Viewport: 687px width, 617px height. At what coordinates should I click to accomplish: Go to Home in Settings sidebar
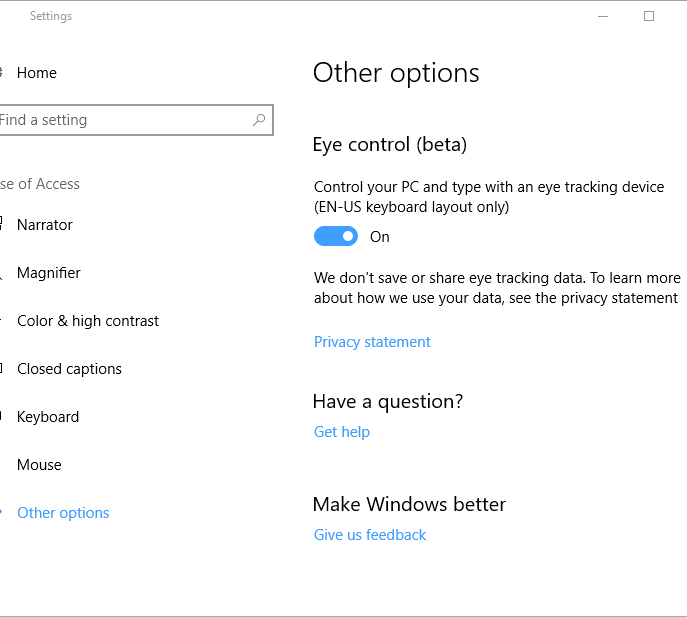click(36, 73)
